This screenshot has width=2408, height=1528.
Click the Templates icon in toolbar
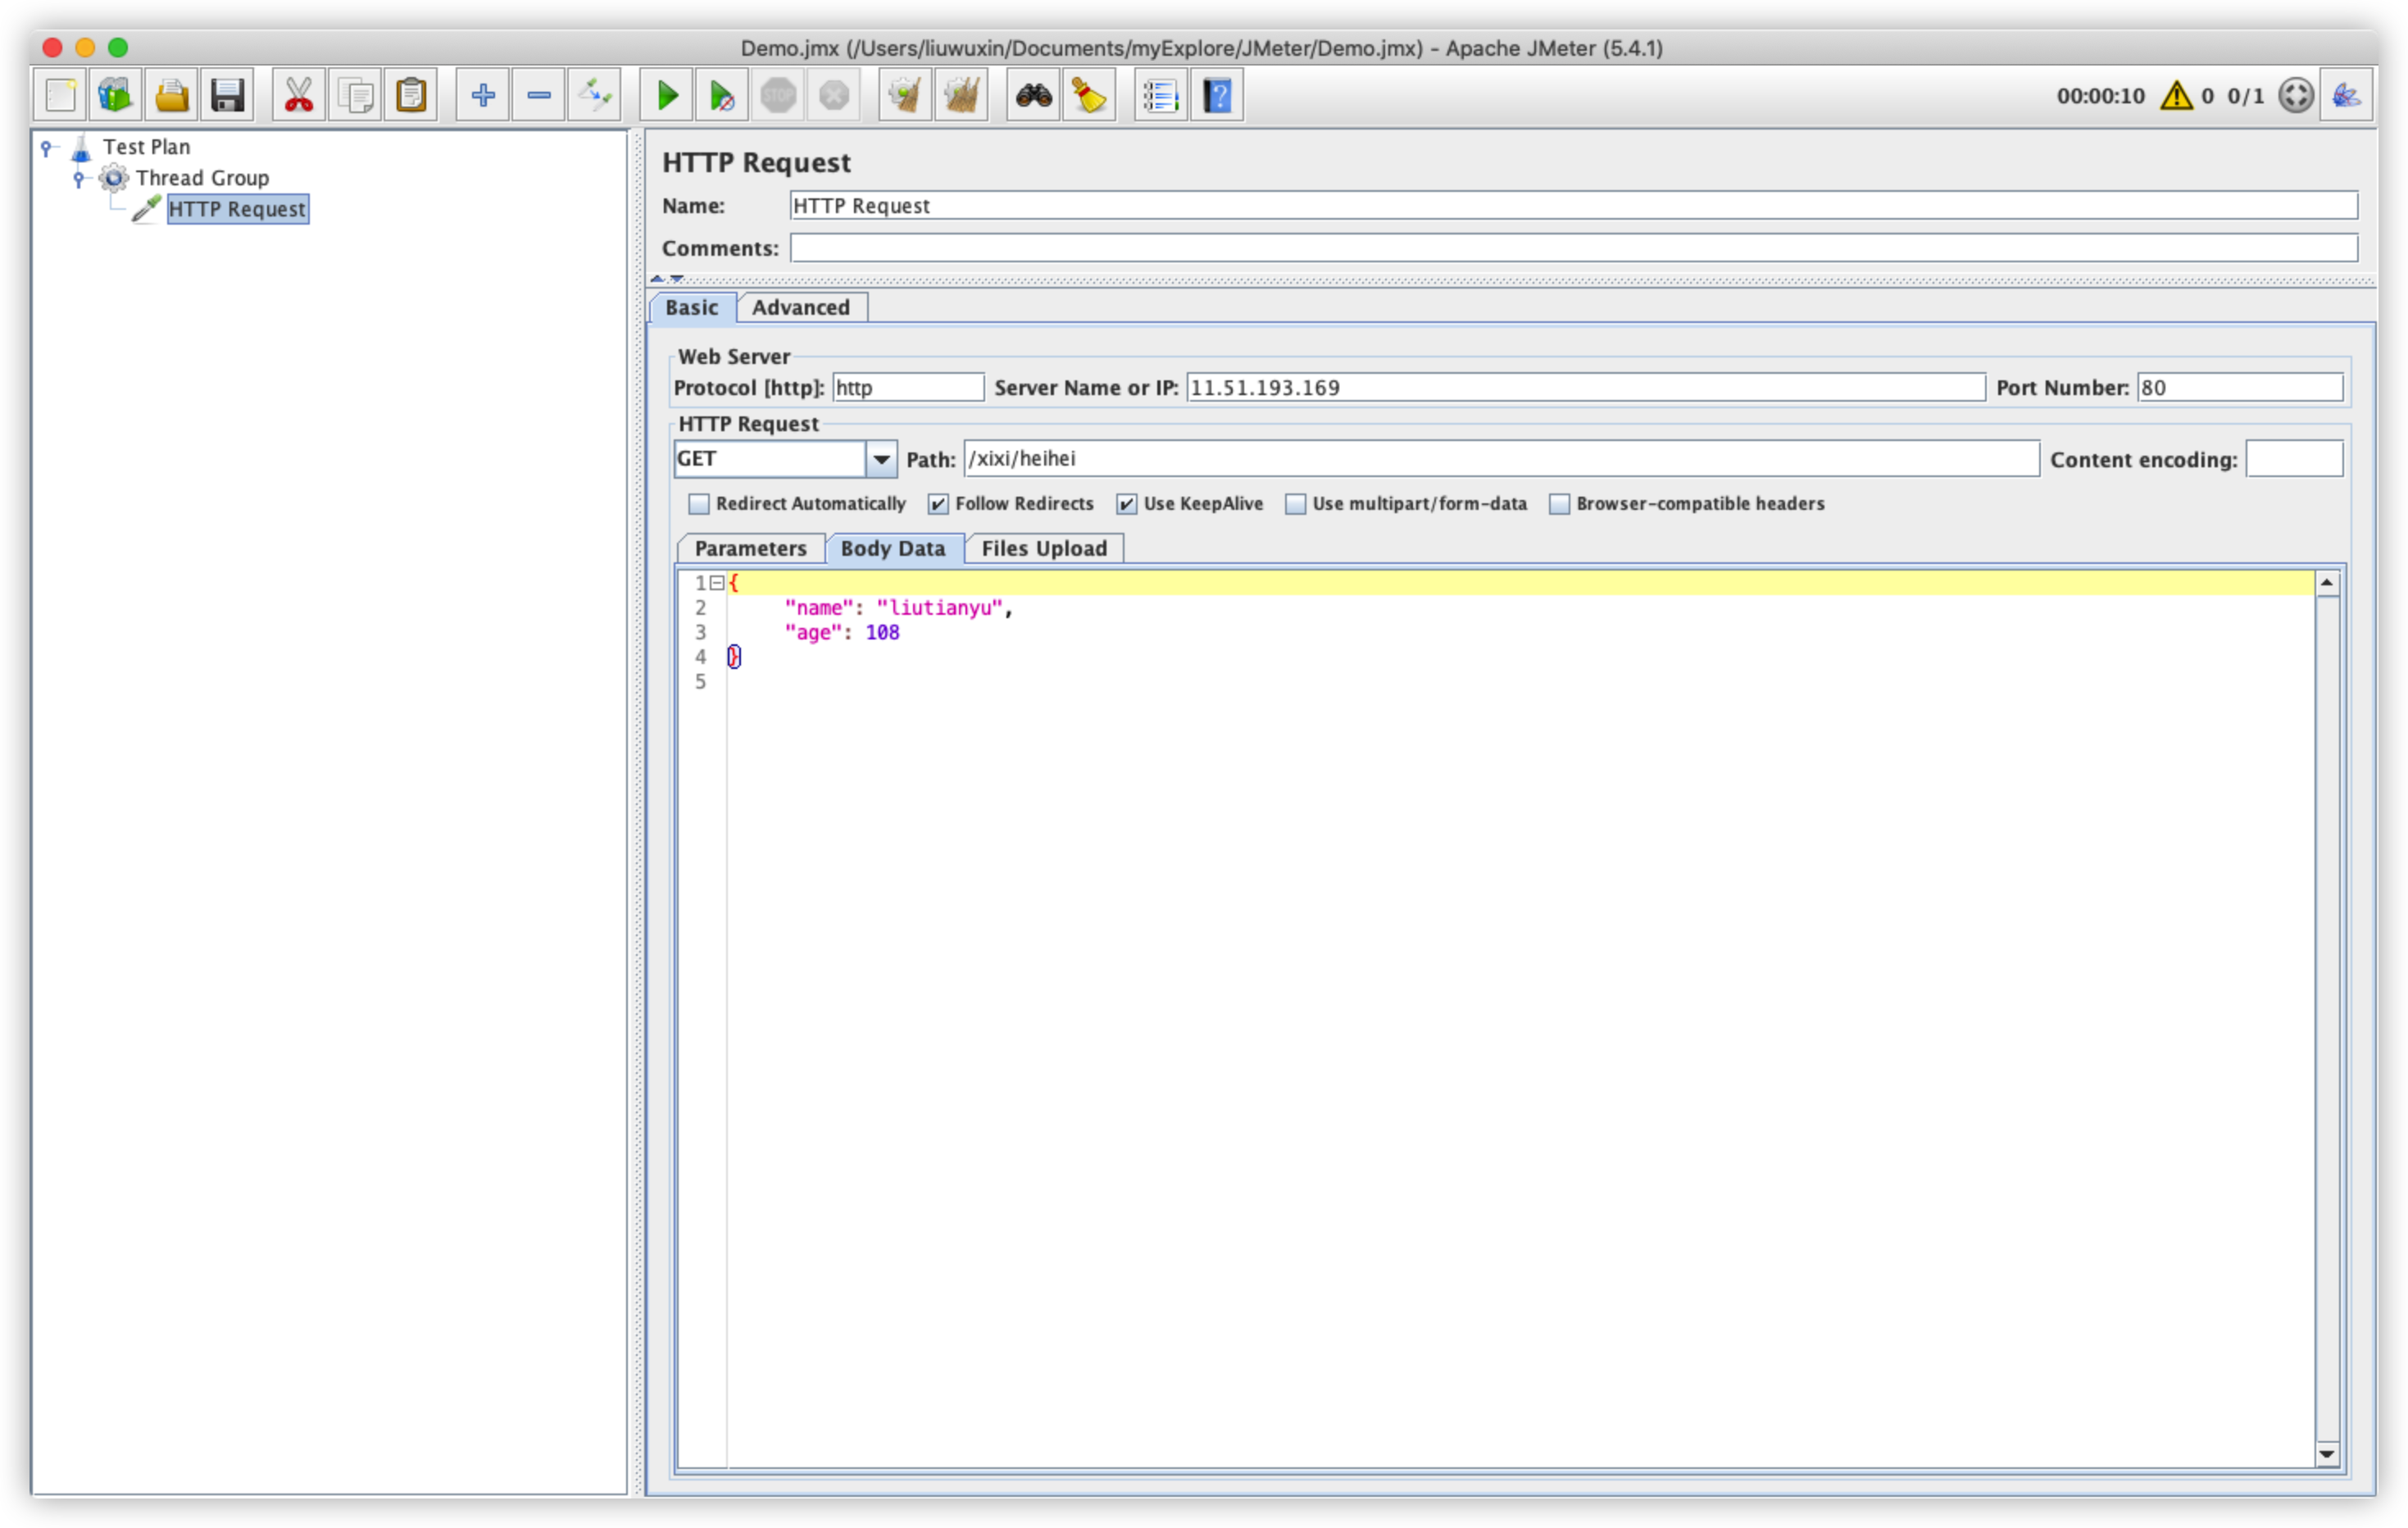pos(116,96)
